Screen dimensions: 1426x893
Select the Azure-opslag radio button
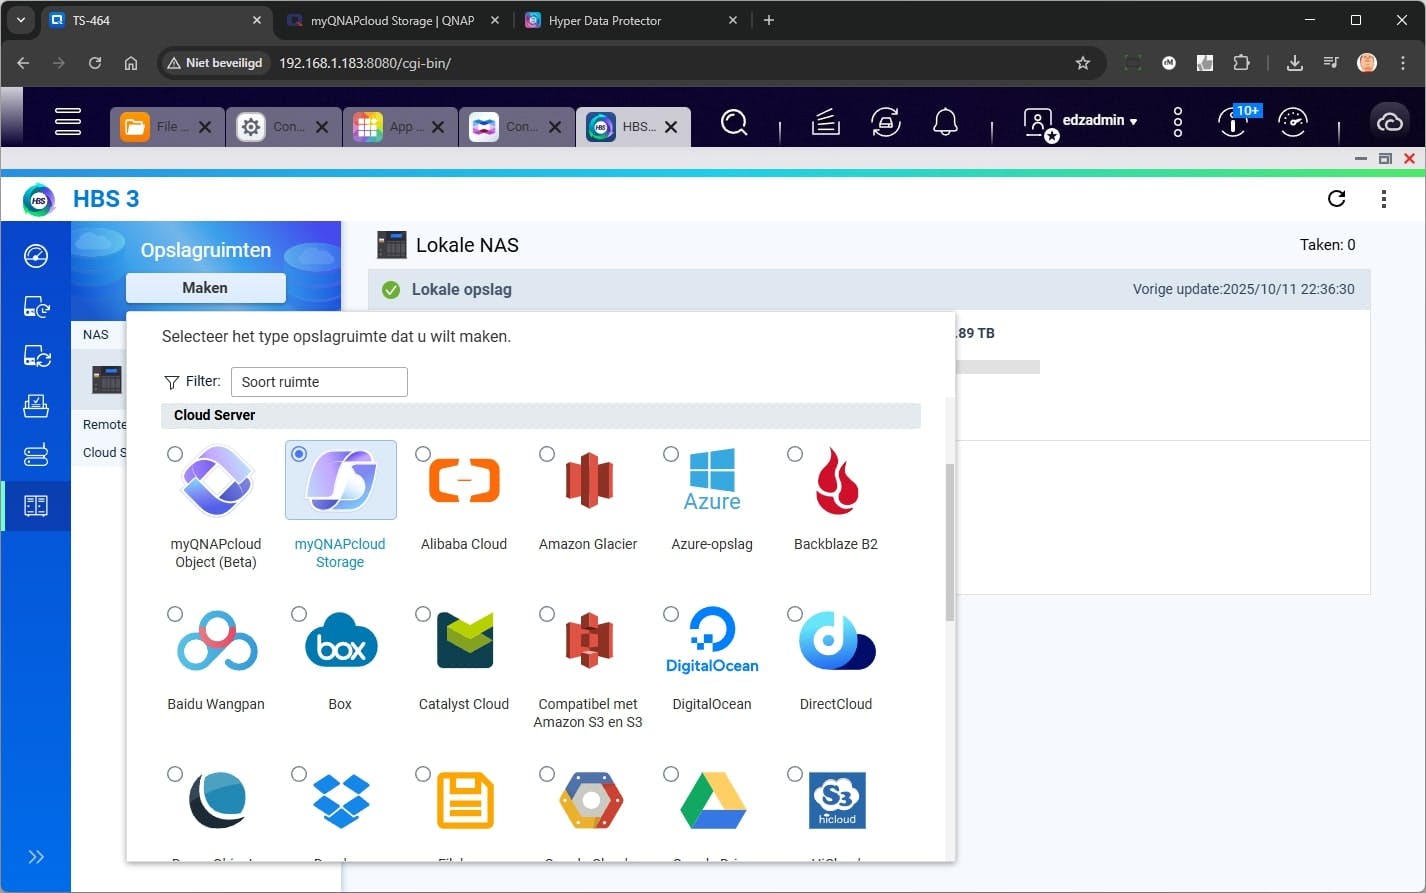(x=671, y=453)
